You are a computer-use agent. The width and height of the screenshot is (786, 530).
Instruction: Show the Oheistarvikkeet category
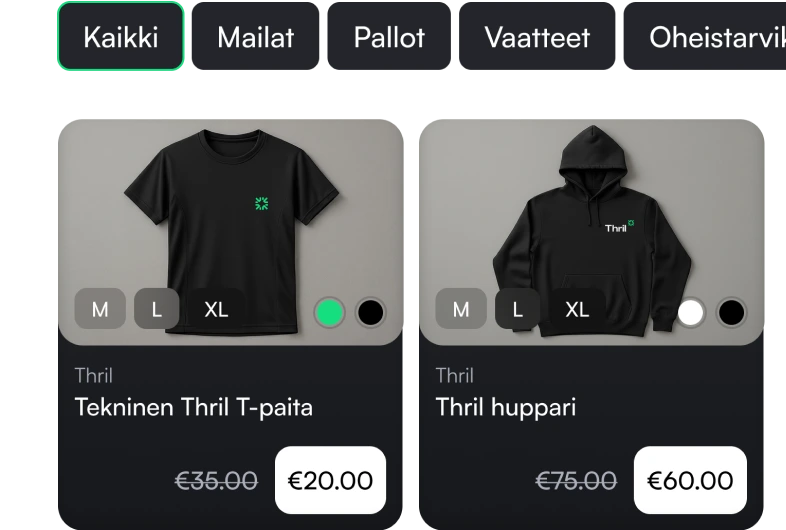pos(705,36)
